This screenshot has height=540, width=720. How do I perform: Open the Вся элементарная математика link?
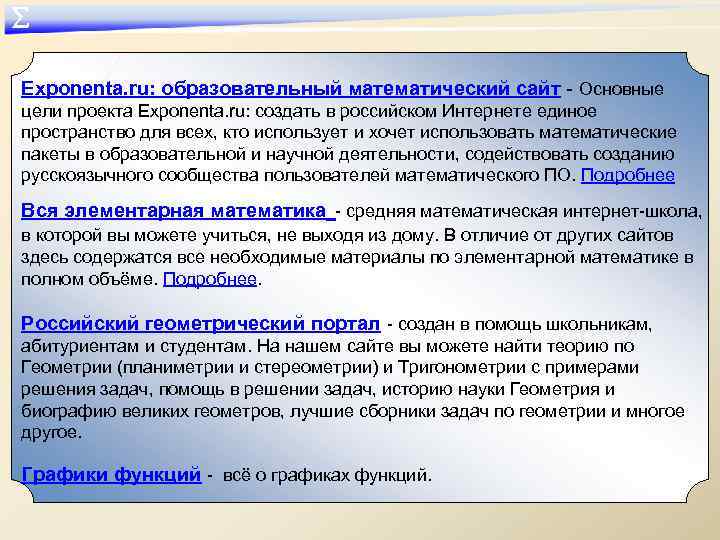click(x=178, y=211)
